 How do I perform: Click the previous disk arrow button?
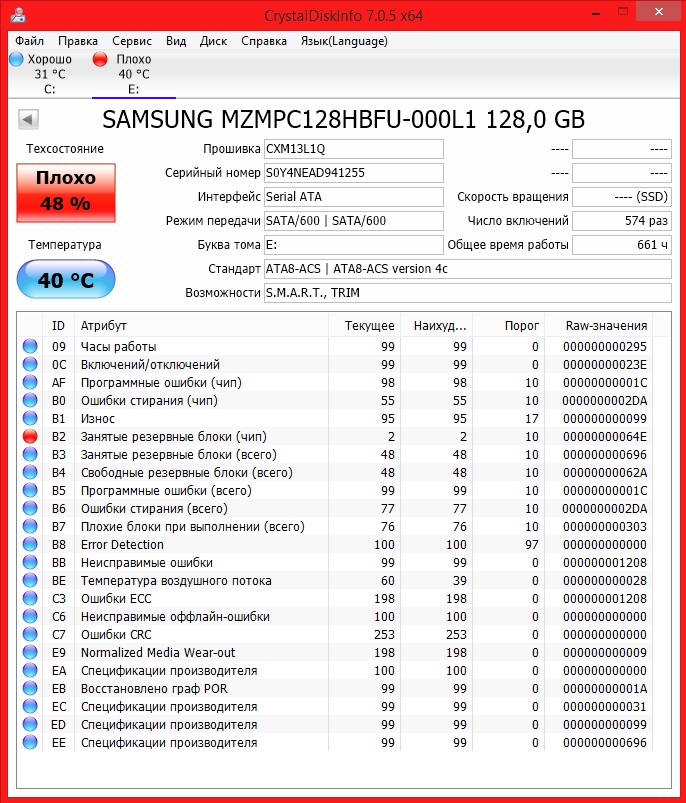click(x=28, y=120)
